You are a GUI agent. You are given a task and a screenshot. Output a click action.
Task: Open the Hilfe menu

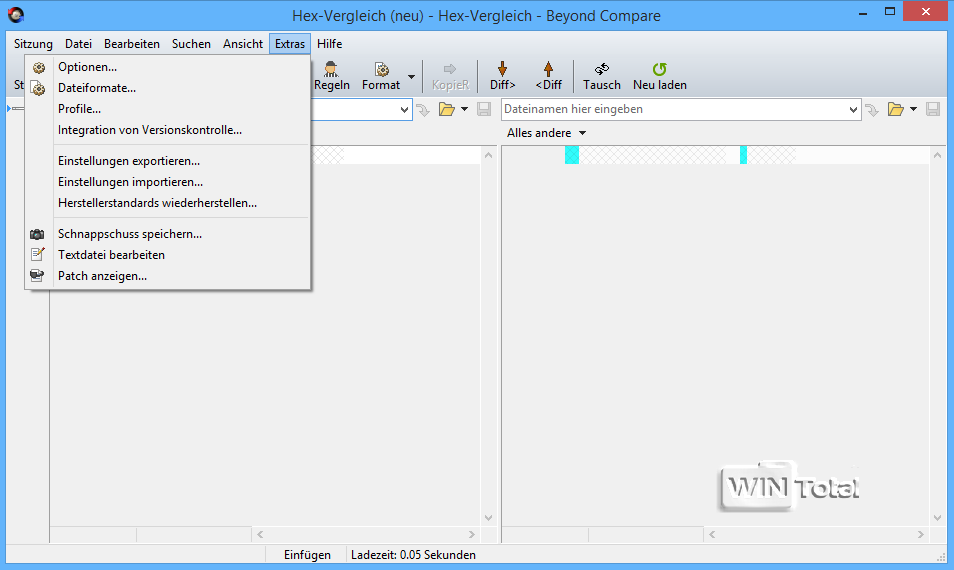click(x=329, y=44)
